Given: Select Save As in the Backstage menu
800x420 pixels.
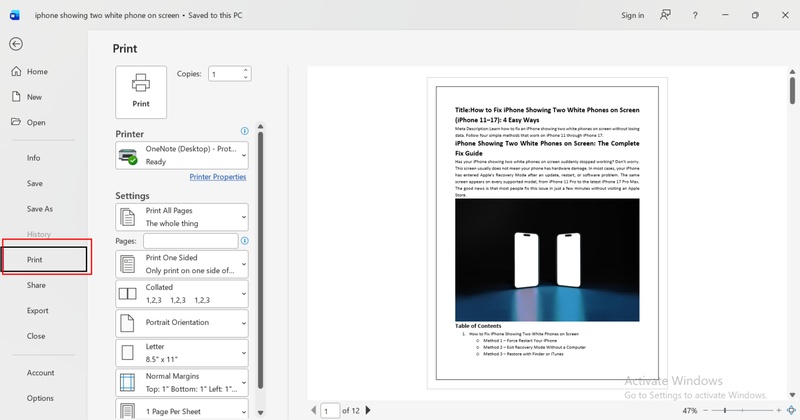Looking at the screenshot, I should click(40, 209).
